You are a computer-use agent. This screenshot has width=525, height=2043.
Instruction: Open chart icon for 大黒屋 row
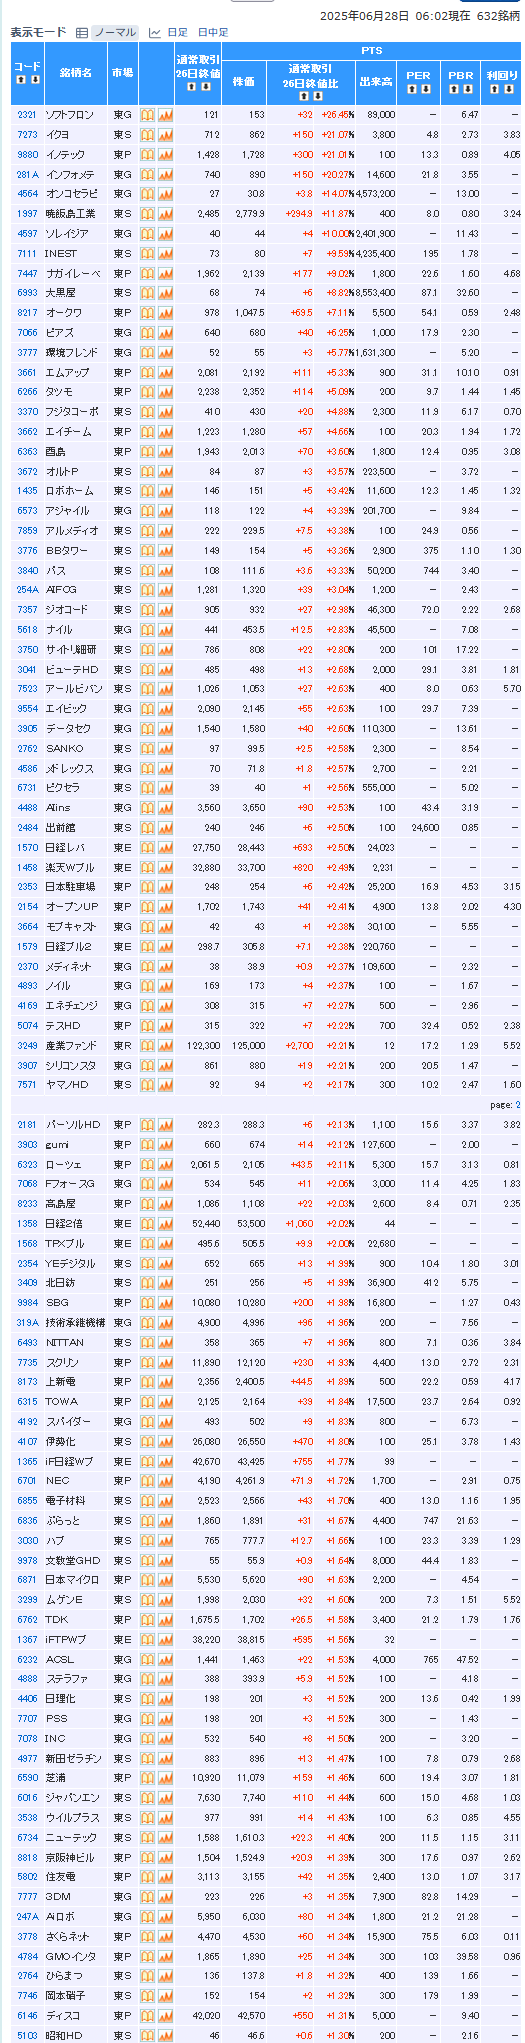coord(165,292)
